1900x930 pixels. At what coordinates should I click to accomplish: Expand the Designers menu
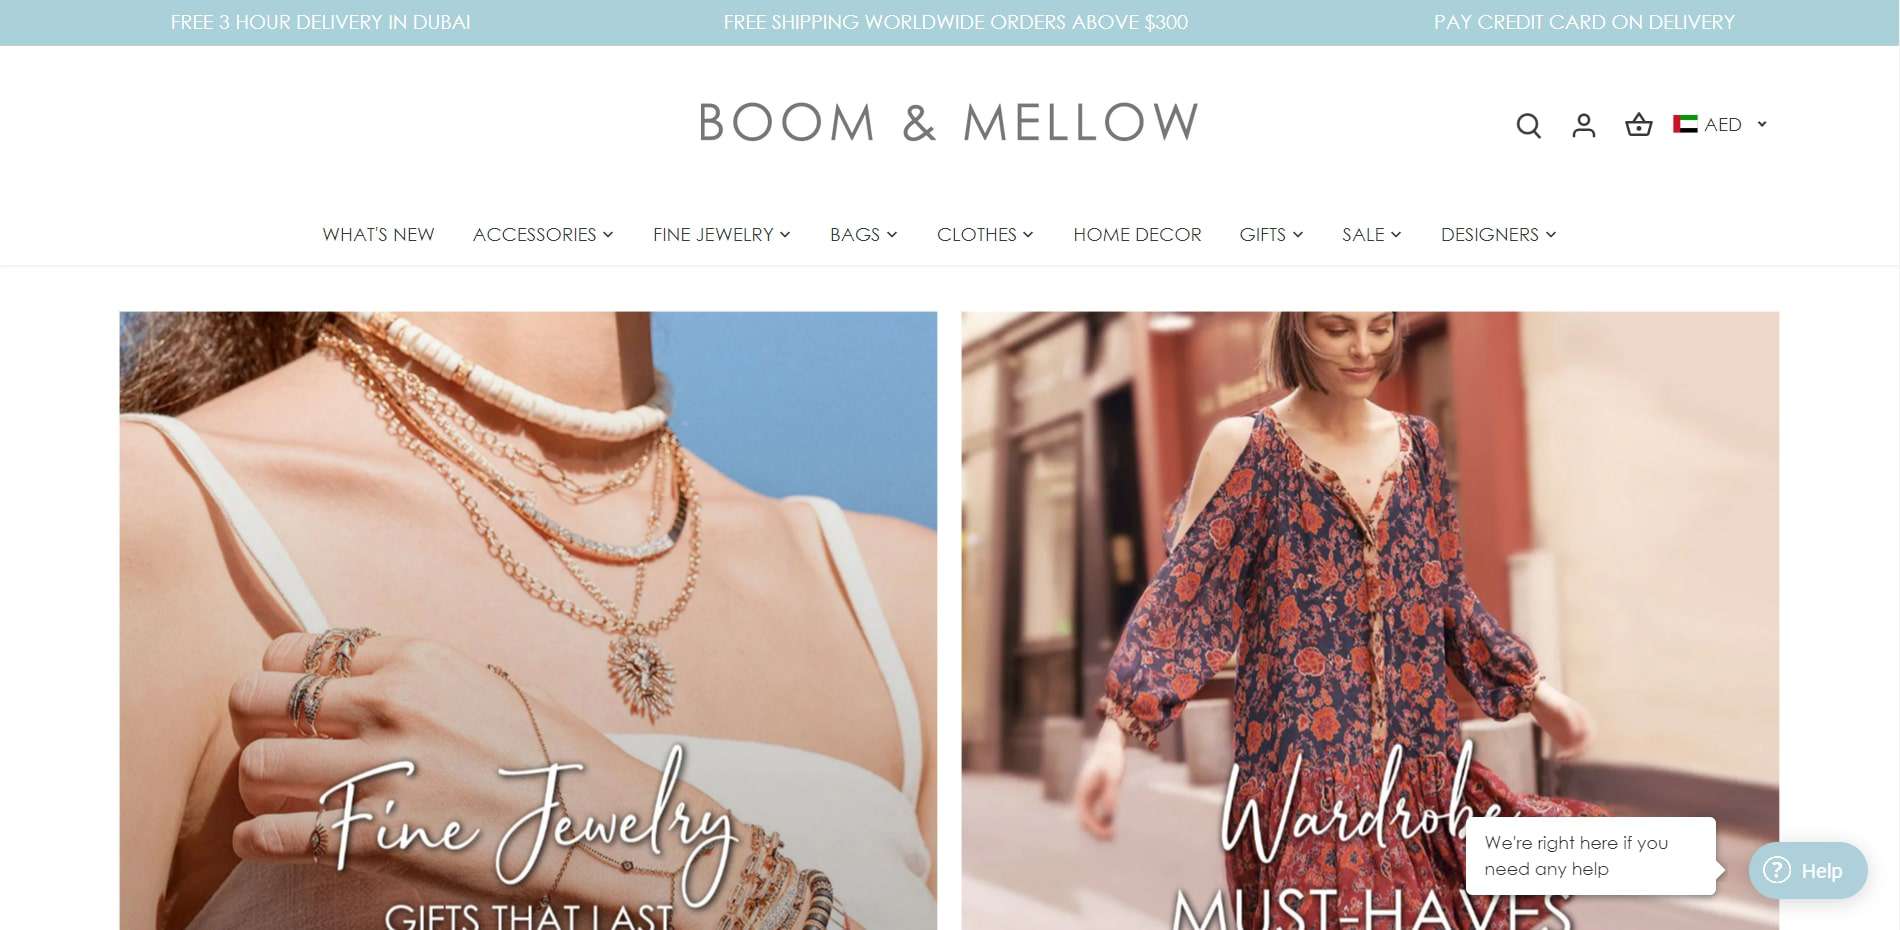point(1498,234)
